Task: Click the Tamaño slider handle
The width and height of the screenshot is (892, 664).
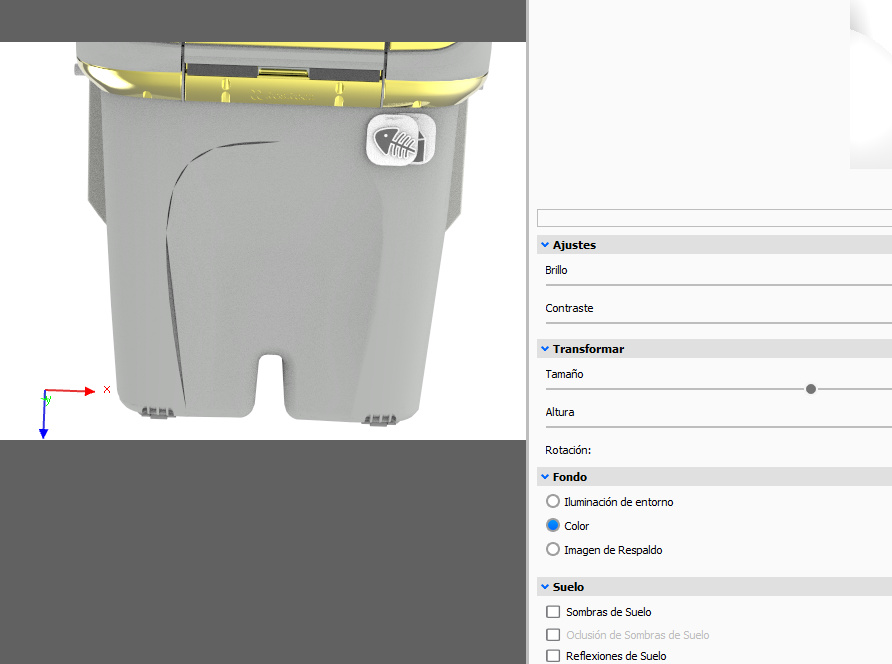Action: tap(811, 389)
